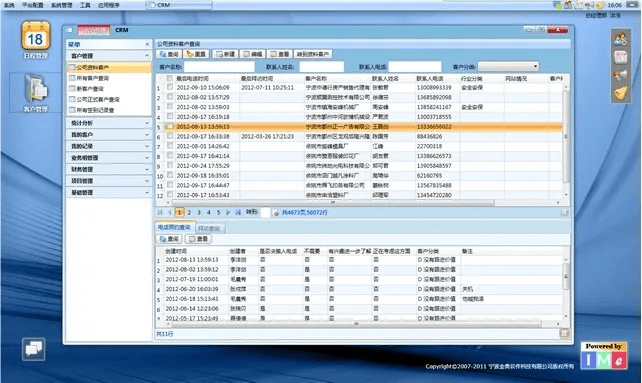Open the chat bubbles icon on desktop
Viewport: 642px width, 383px height.
pyautogui.click(x=34, y=349)
